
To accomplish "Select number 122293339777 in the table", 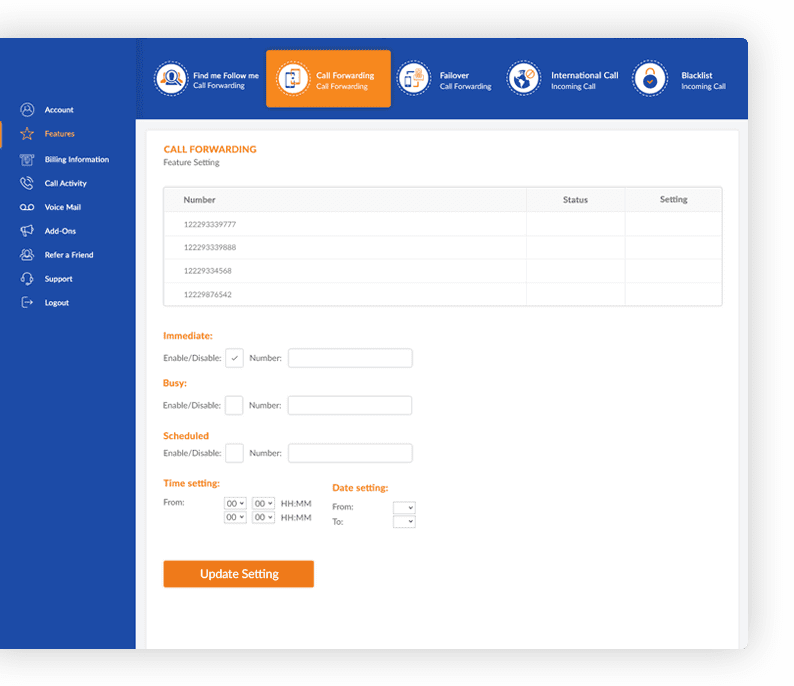I will point(210,224).
